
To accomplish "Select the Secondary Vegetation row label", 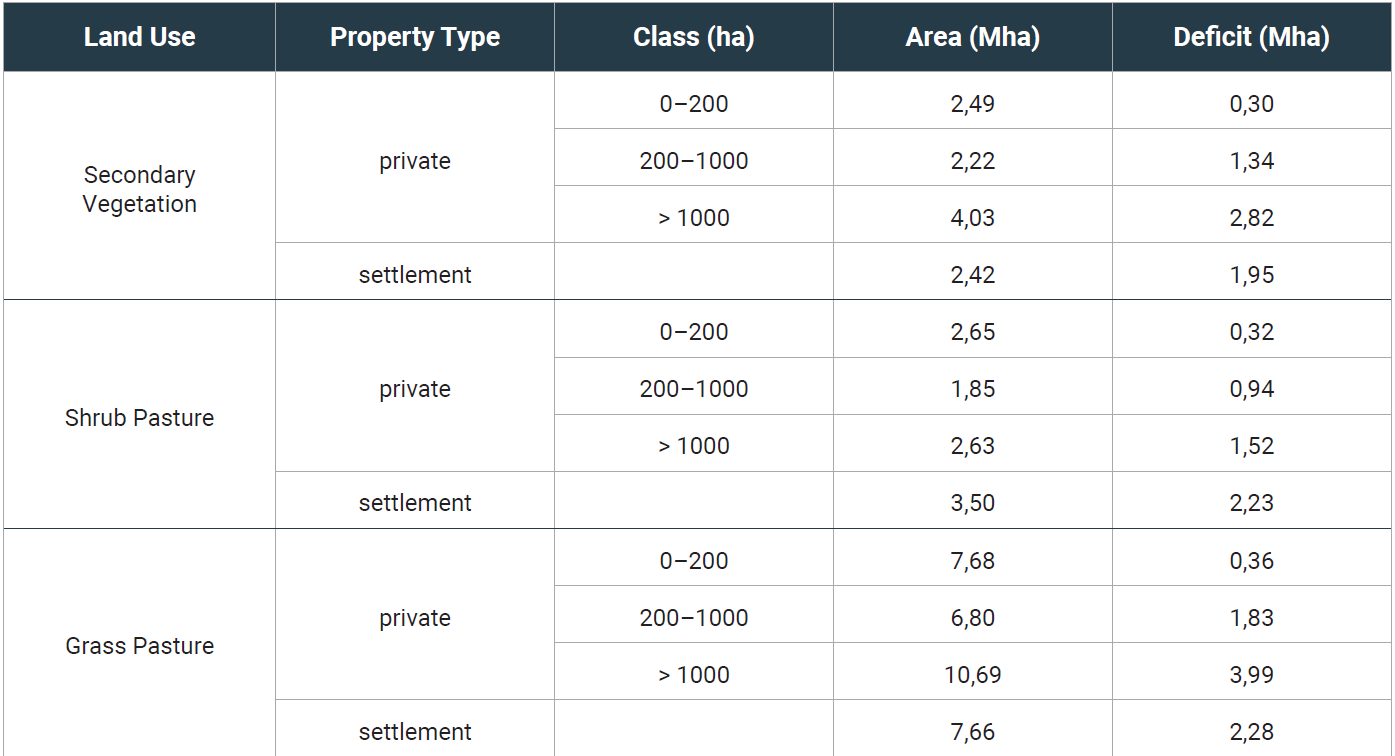I will 139,189.
